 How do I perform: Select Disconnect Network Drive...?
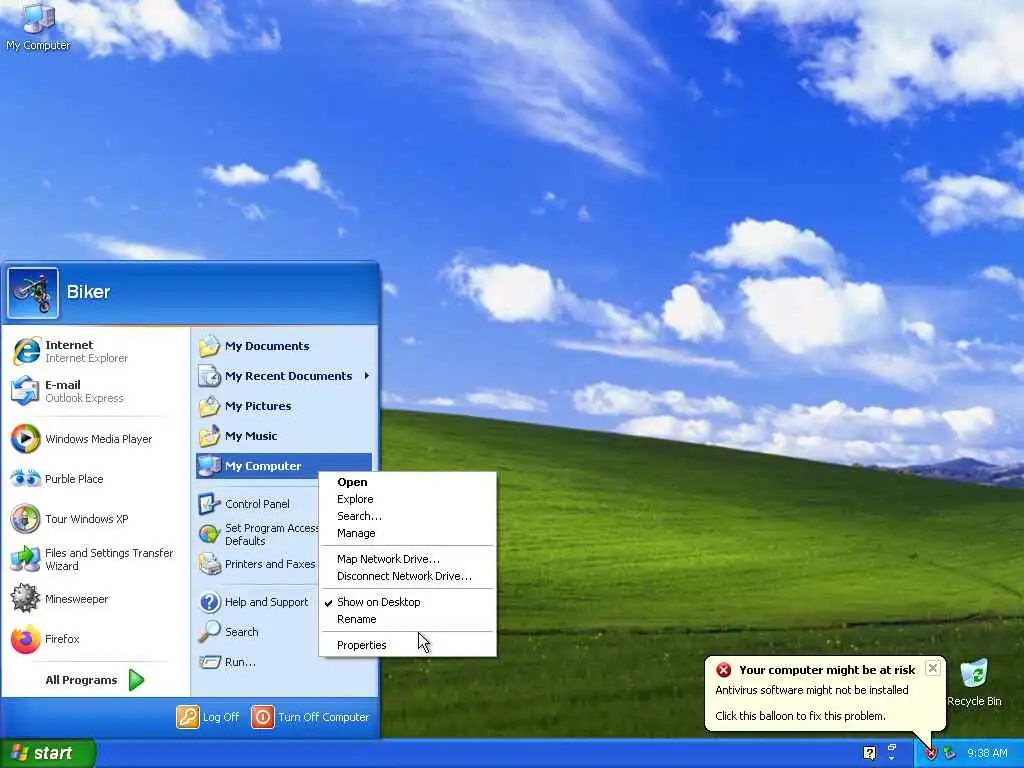click(x=408, y=576)
